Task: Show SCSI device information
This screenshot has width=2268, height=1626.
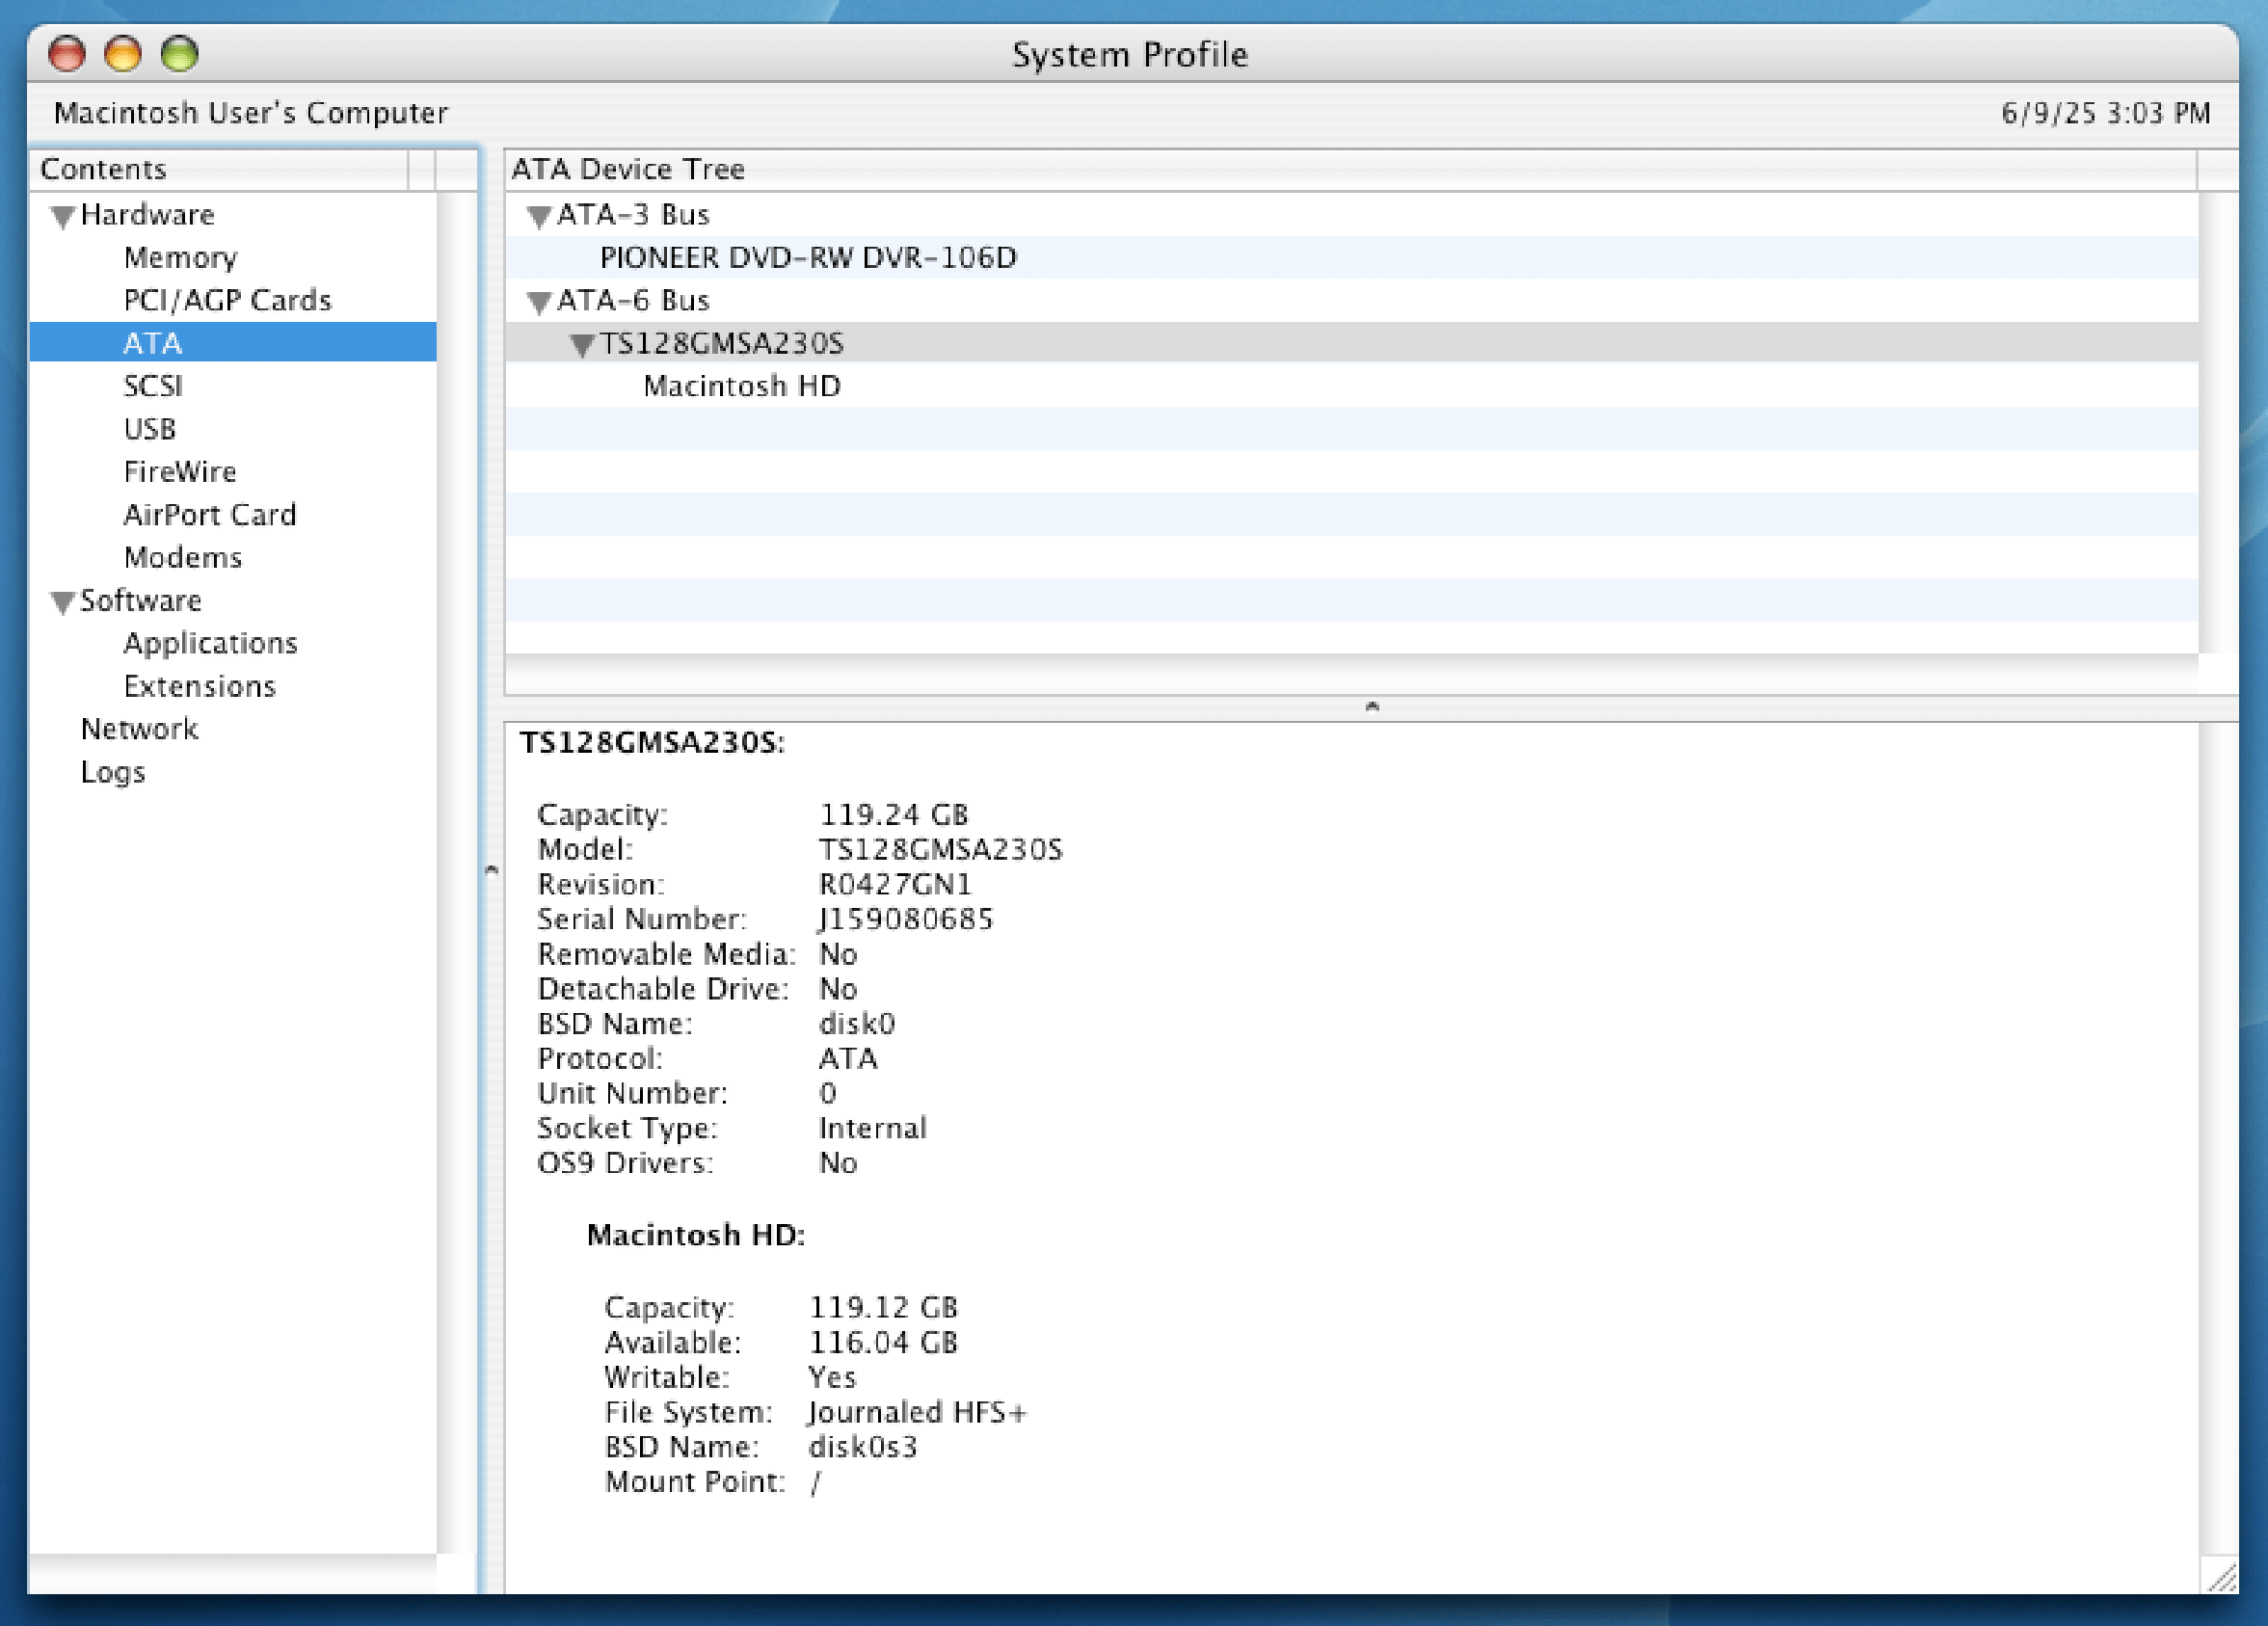Action: pyautogui.click(x=153, y=386)
